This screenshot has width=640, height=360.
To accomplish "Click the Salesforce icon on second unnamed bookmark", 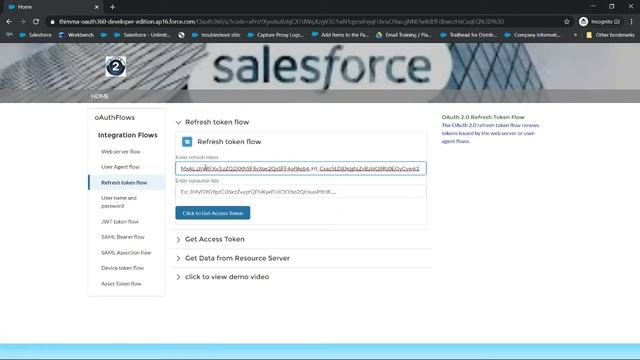I will point(104,35).
